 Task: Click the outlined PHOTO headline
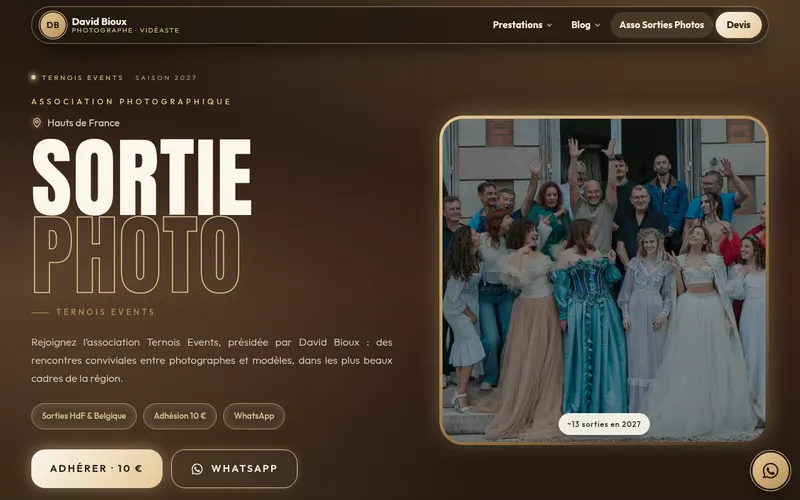coord(136,255)
